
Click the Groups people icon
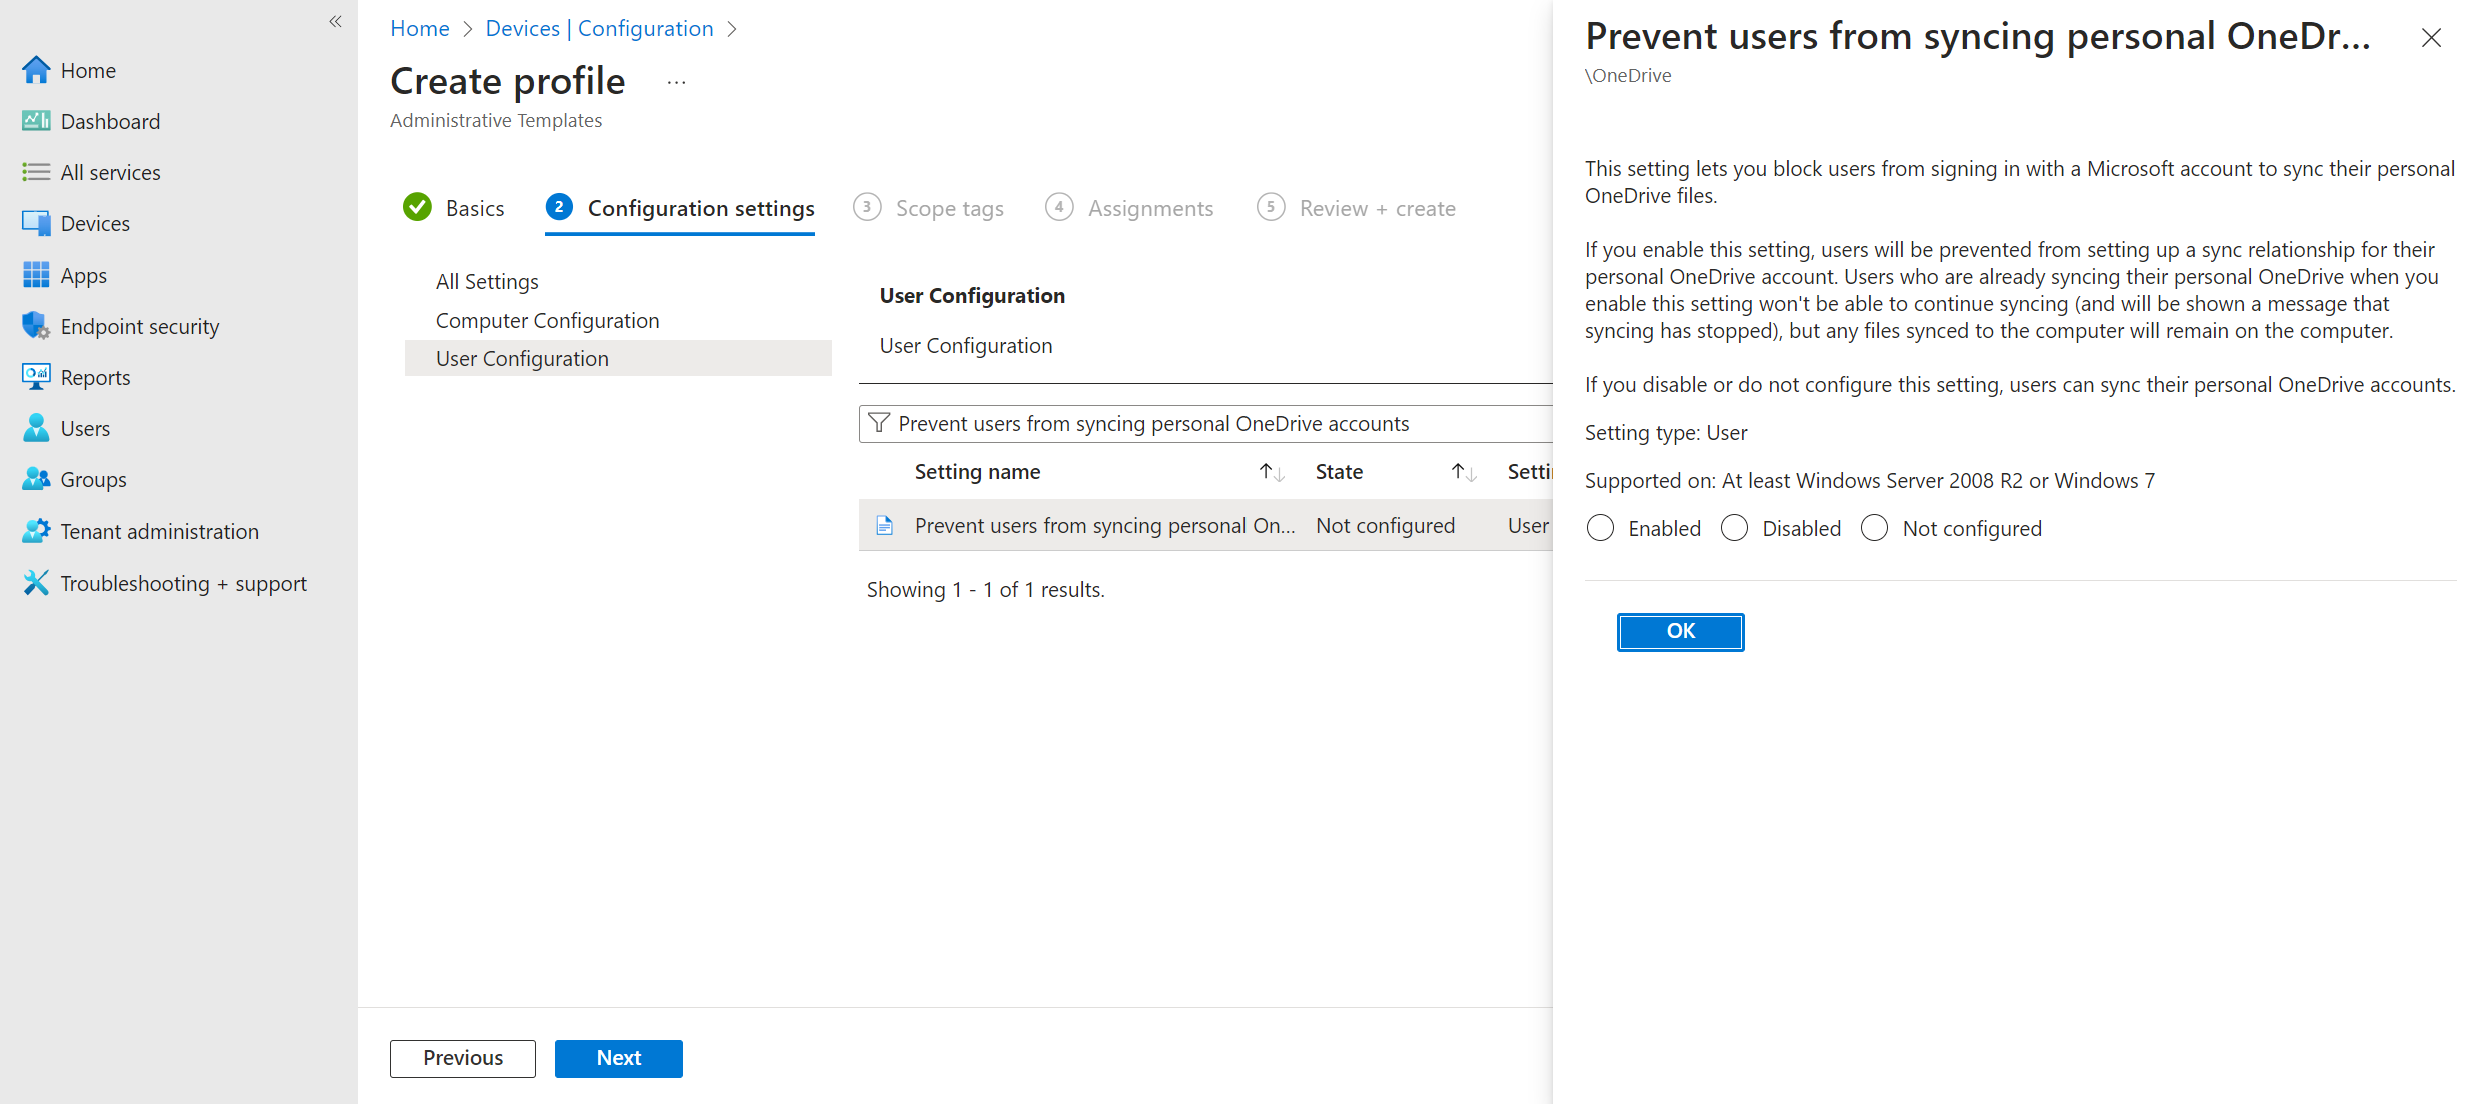coord(36,479)
